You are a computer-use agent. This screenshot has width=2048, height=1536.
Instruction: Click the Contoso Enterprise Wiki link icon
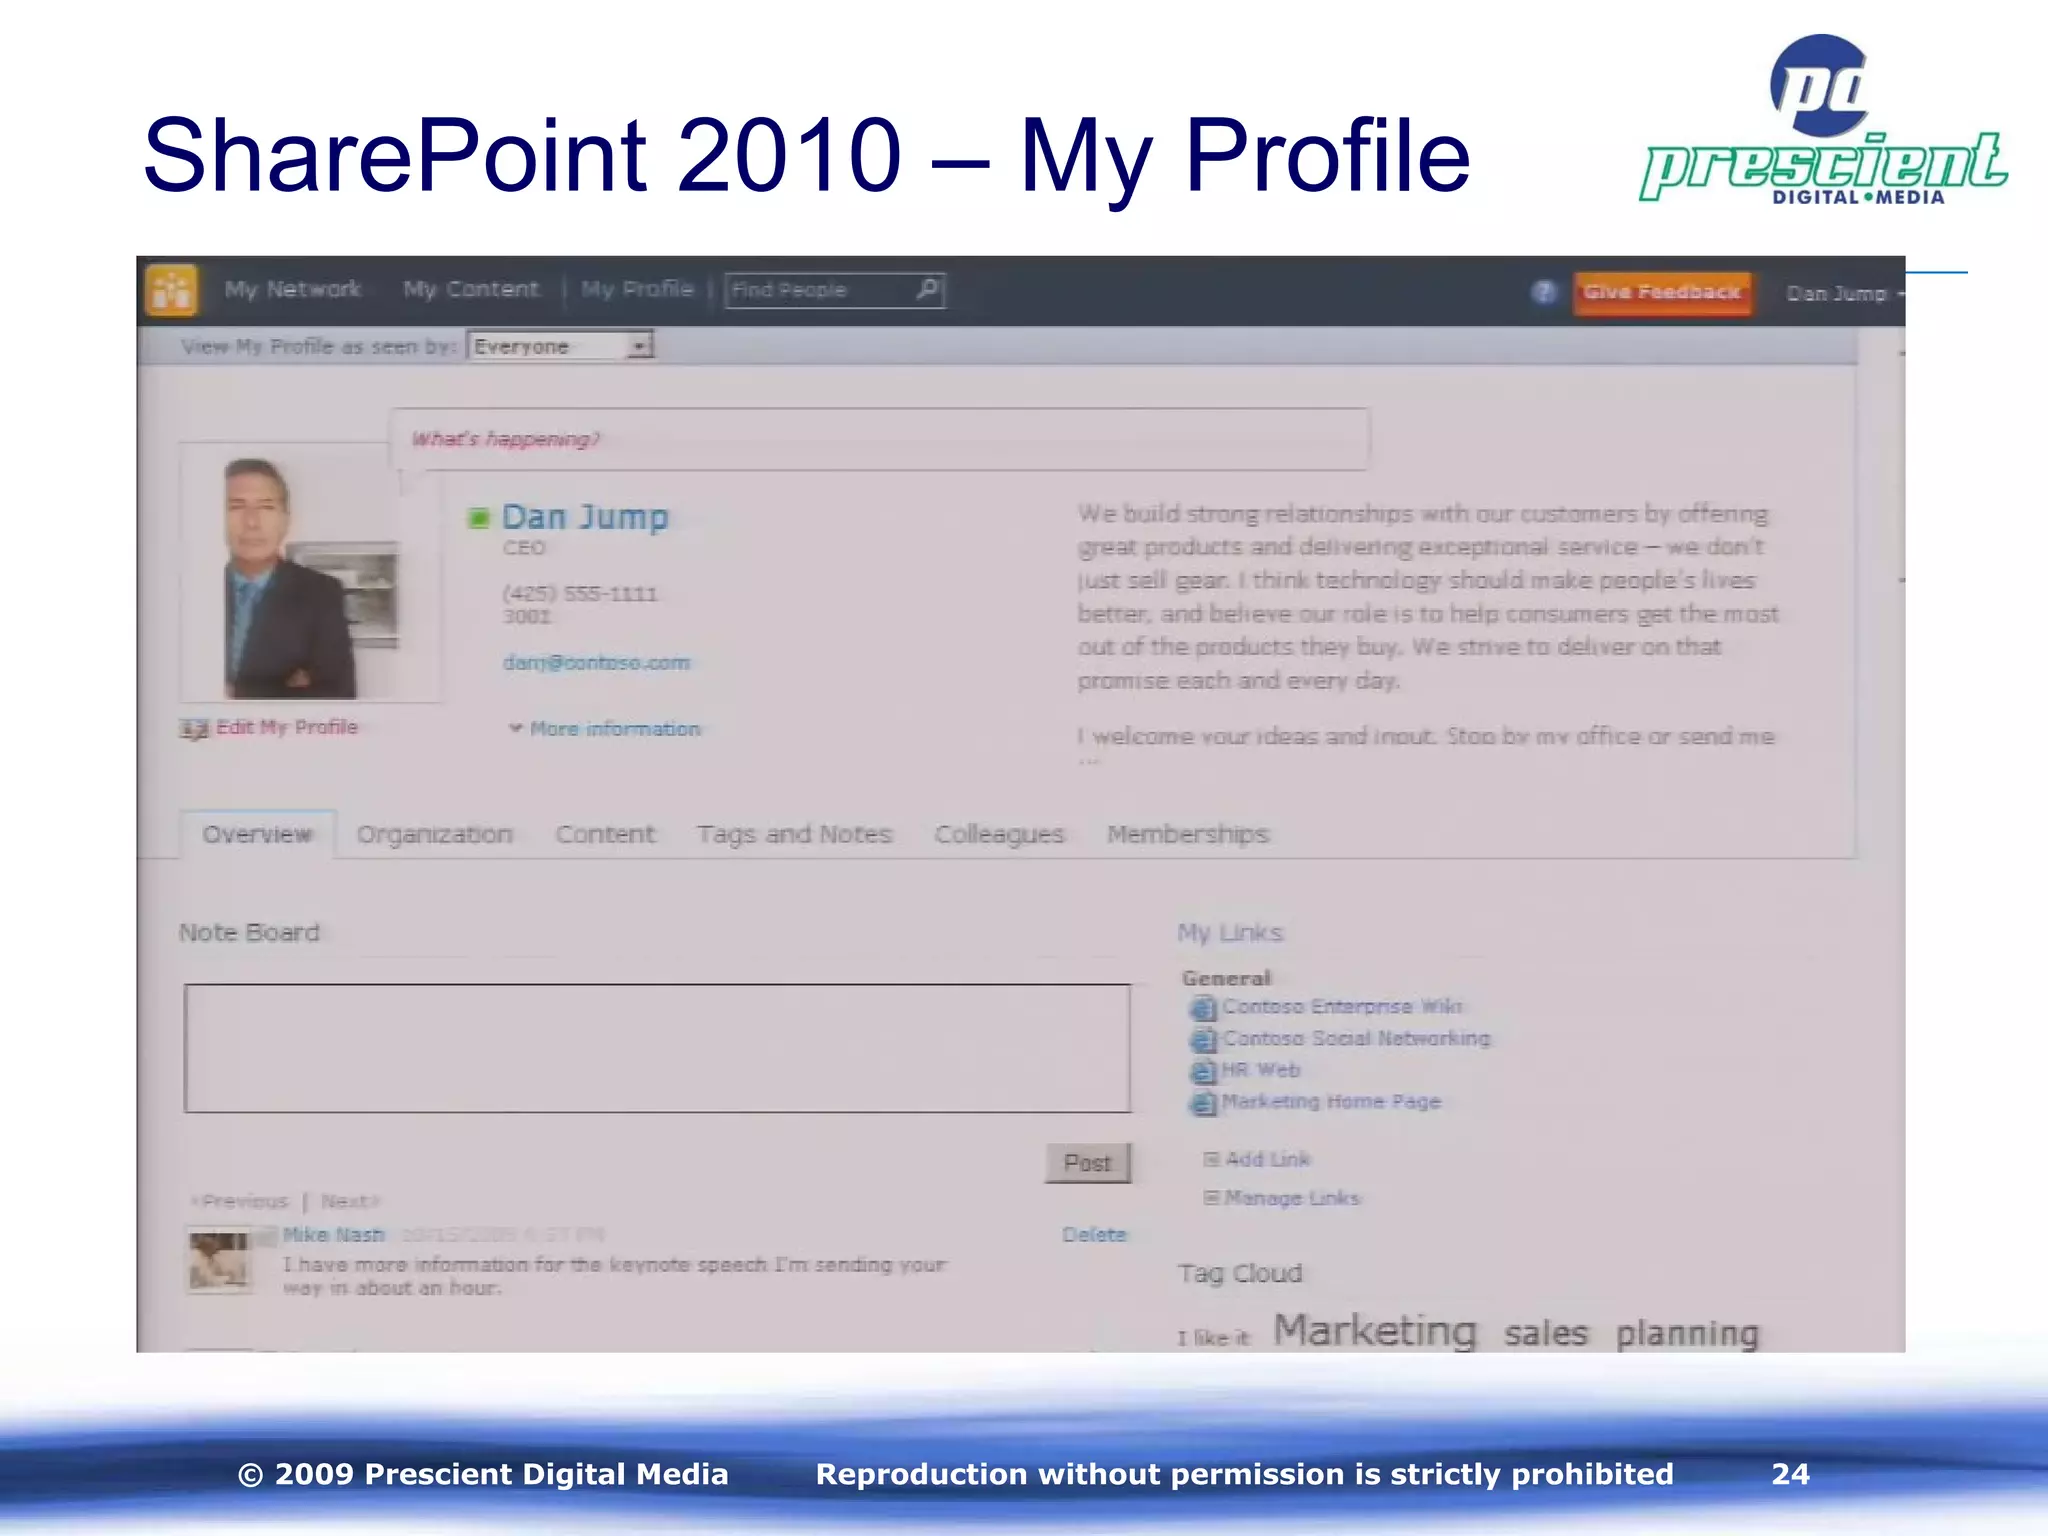[1203, 1008]
